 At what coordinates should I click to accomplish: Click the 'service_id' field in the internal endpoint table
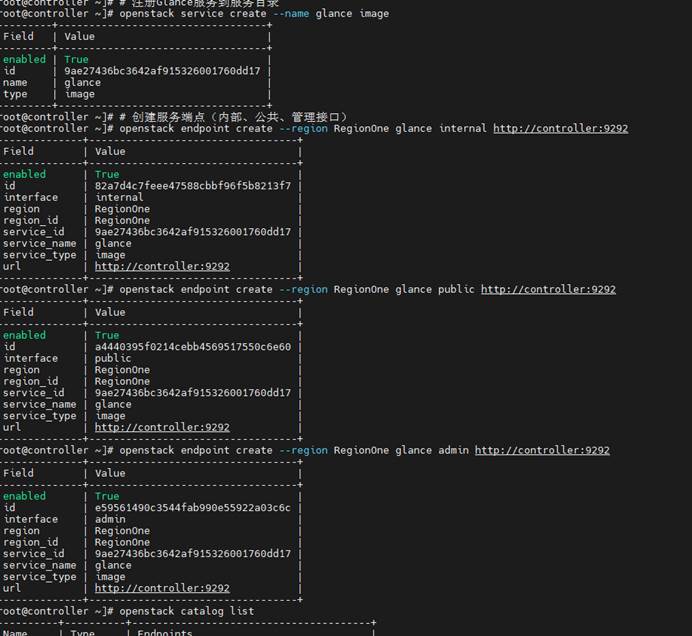(x=34, y=232)
